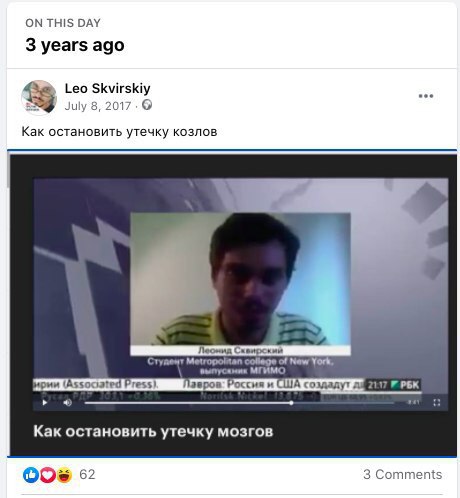Click Leo Skvirskiy's profile avatar
This screenshot has height=498, width=460.
[39, 97]
